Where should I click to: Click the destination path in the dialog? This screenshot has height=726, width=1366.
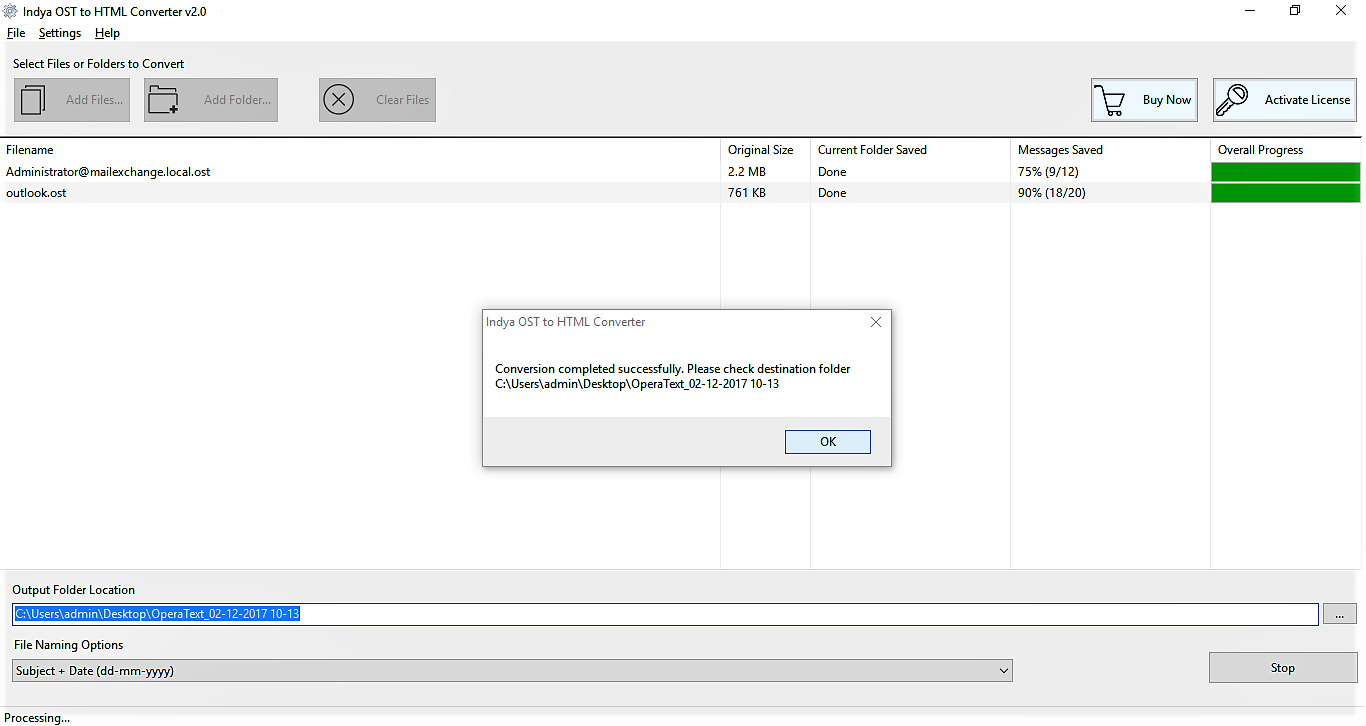point(637,384)
